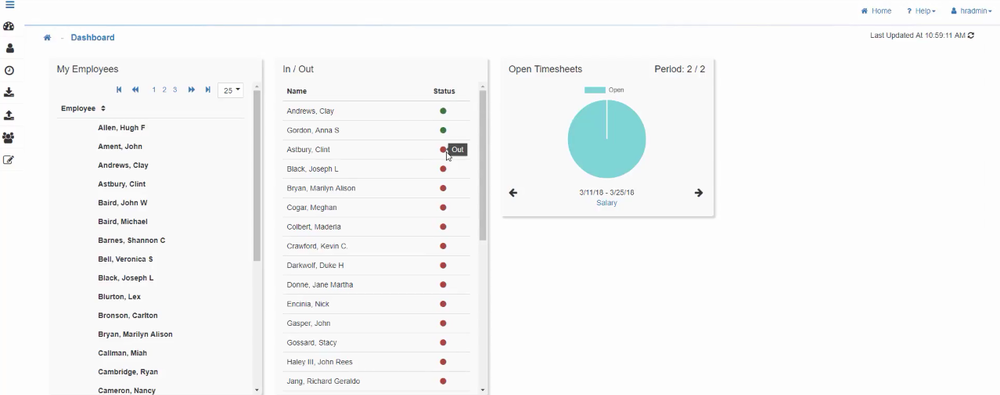
Task: Click Darkwolf, Duke H in In / Out list
Action: (315, 265)
